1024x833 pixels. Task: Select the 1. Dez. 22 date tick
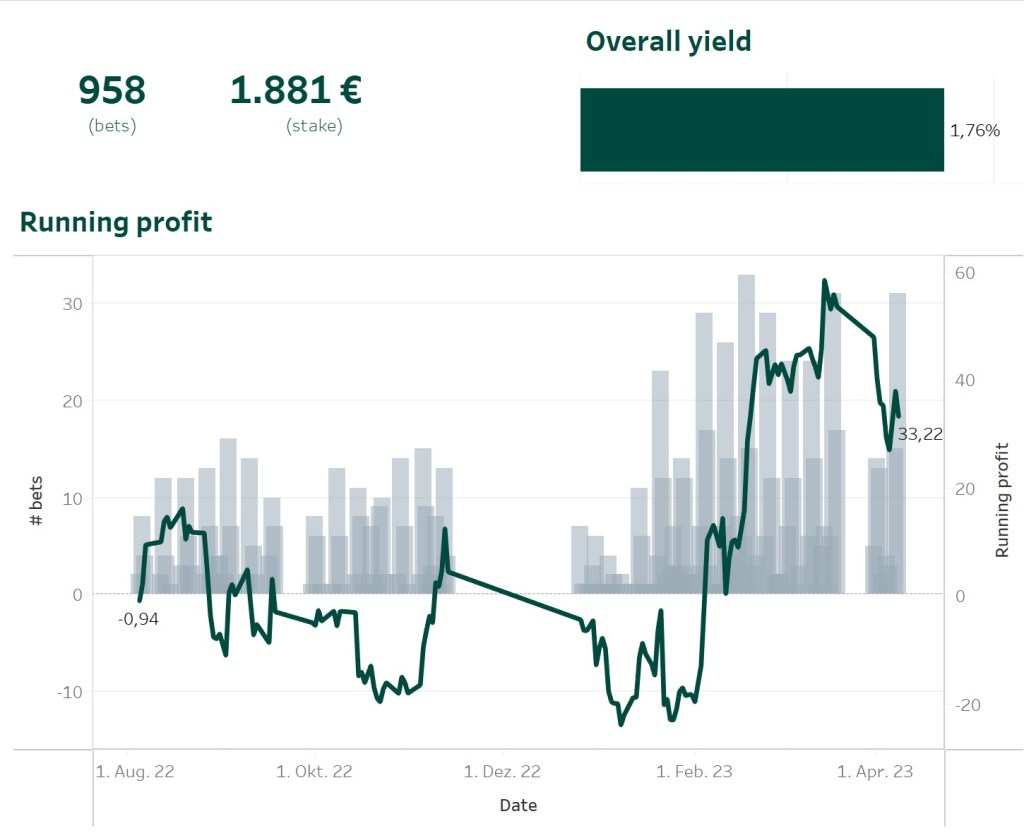click(502, 772)
